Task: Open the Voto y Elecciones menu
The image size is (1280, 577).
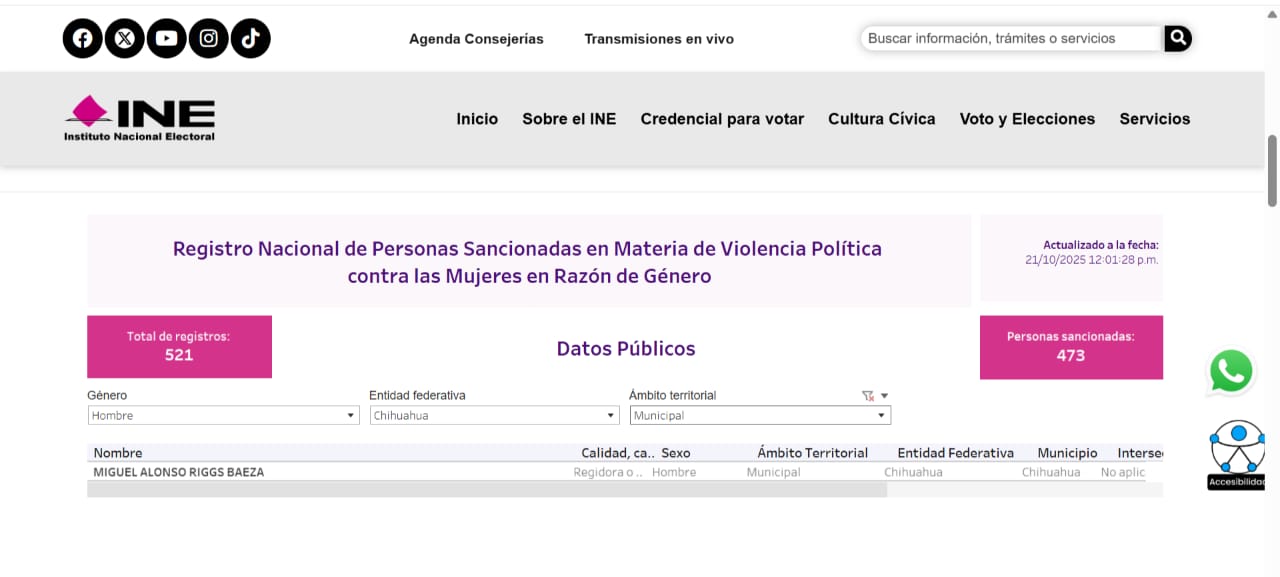Action: click(1027, 119)
